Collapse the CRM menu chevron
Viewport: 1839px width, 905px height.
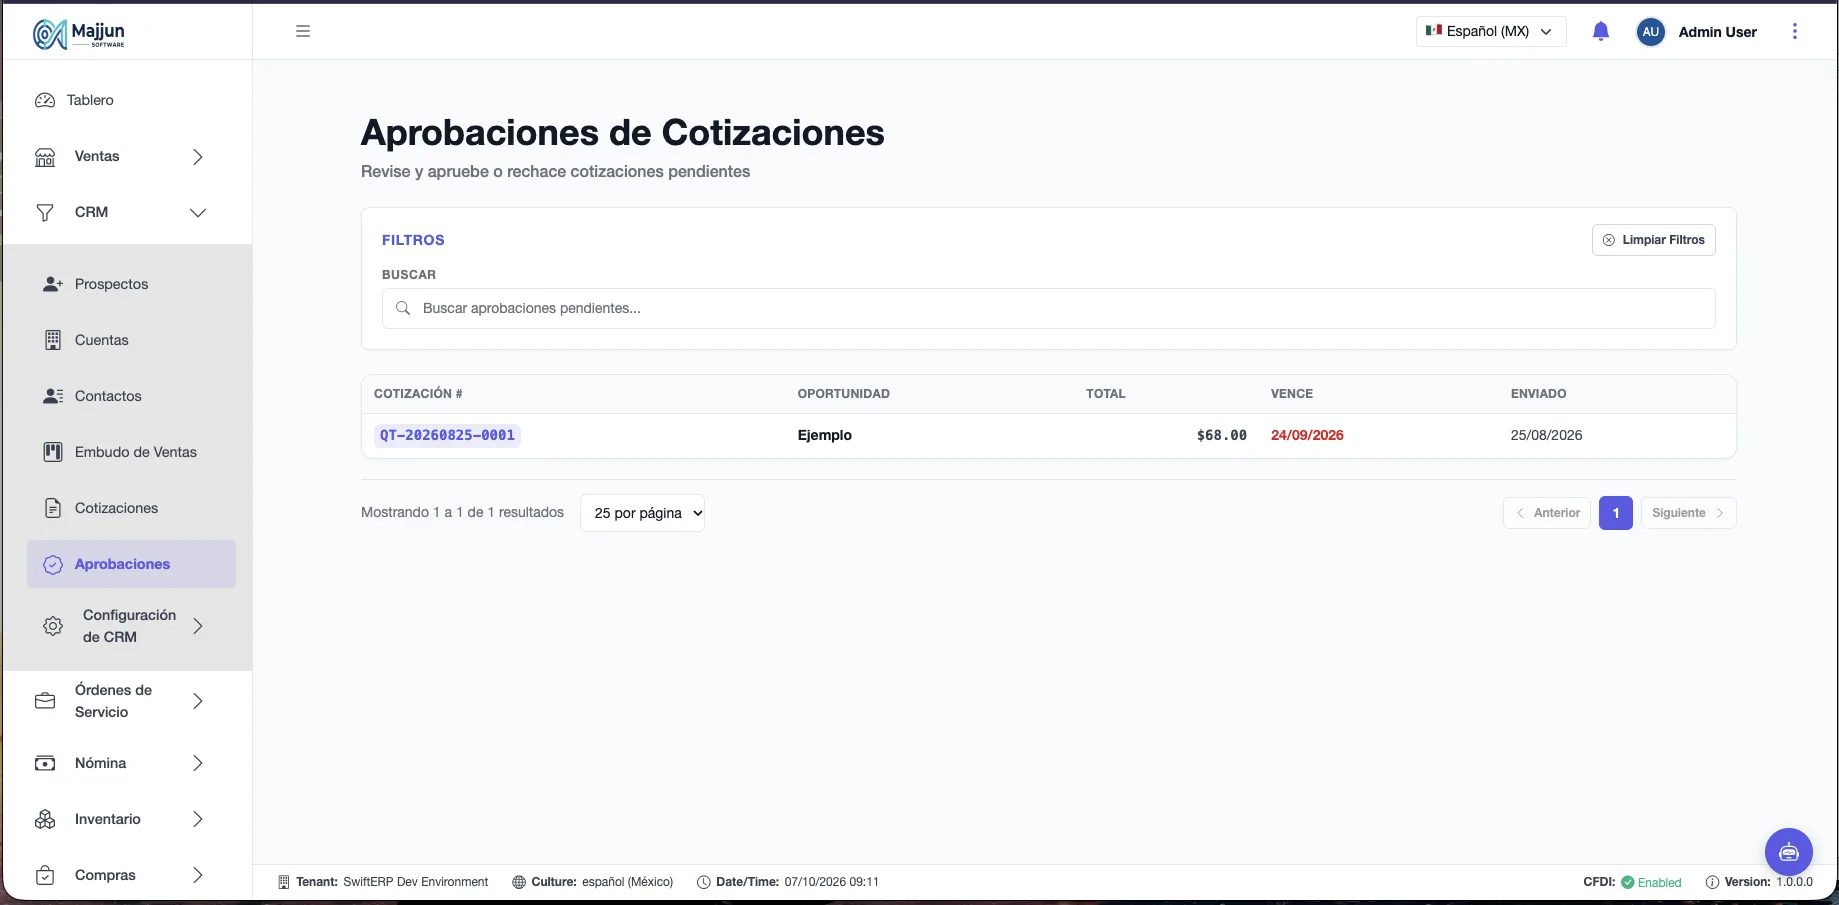198,213
